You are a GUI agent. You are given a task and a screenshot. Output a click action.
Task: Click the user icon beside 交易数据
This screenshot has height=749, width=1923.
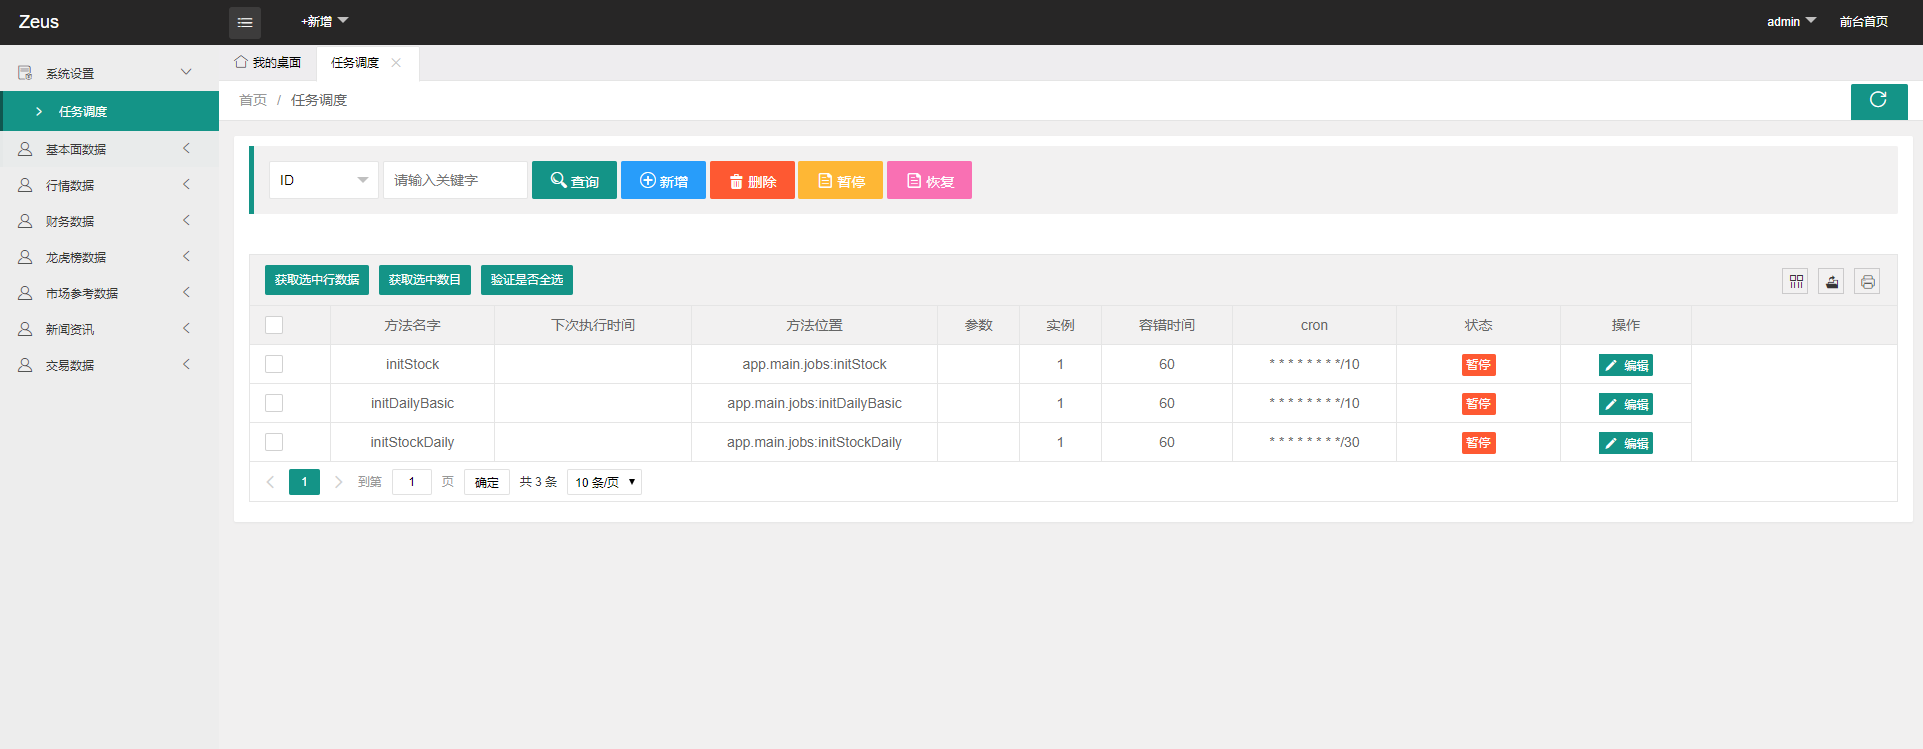pos(25,365)
